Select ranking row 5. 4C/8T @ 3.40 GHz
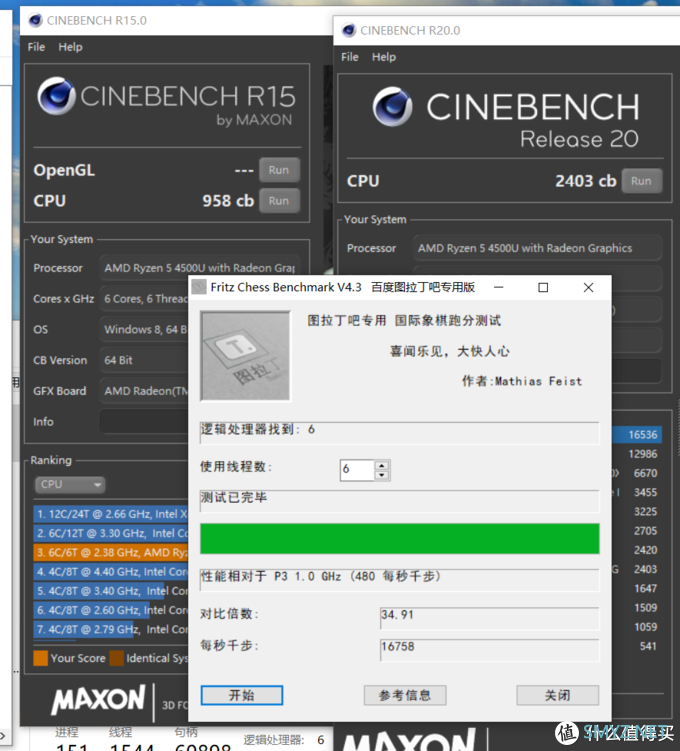Viewport: 680px width, 751px height. [111, 591]
